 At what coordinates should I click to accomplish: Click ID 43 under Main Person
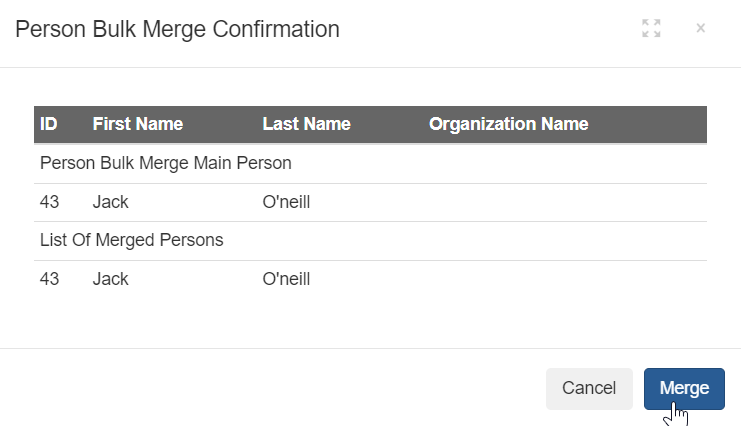[50, 202]
